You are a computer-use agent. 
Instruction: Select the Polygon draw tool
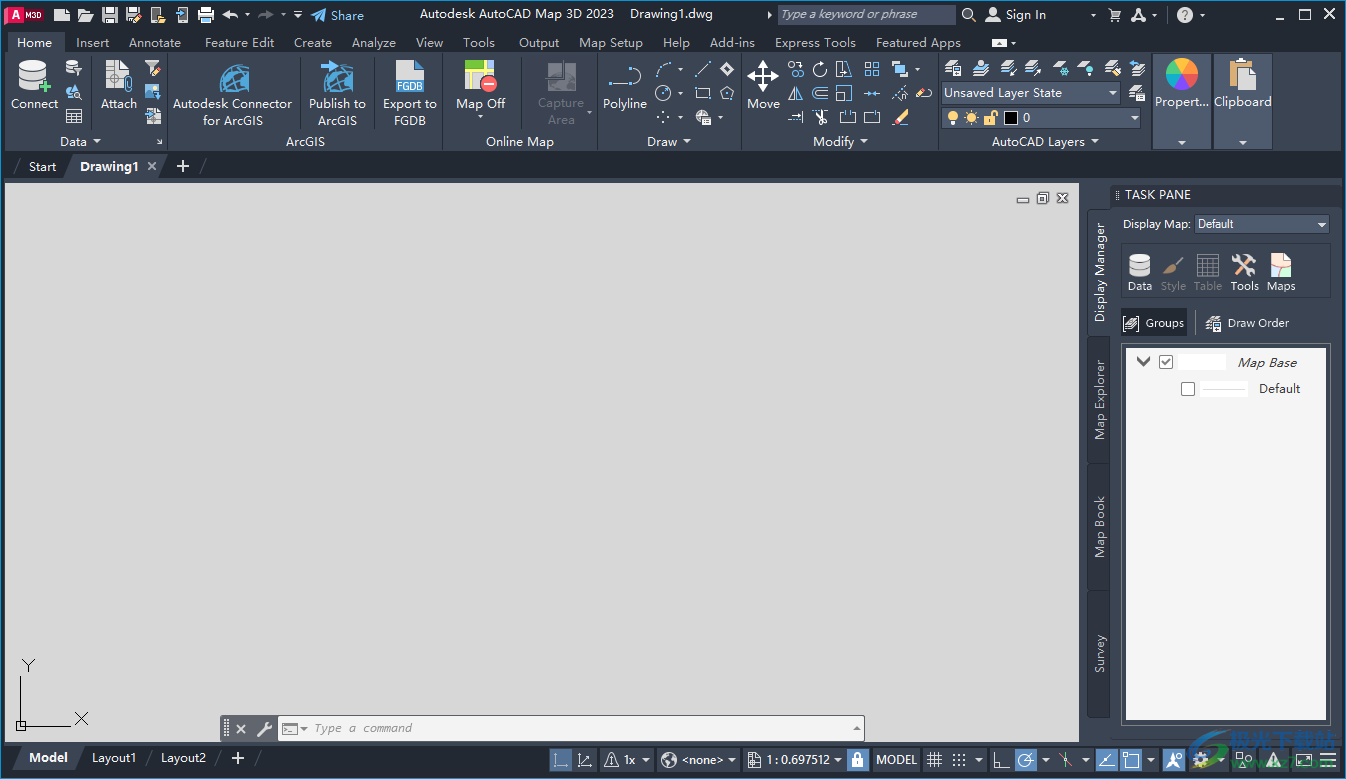click(727, 93)
